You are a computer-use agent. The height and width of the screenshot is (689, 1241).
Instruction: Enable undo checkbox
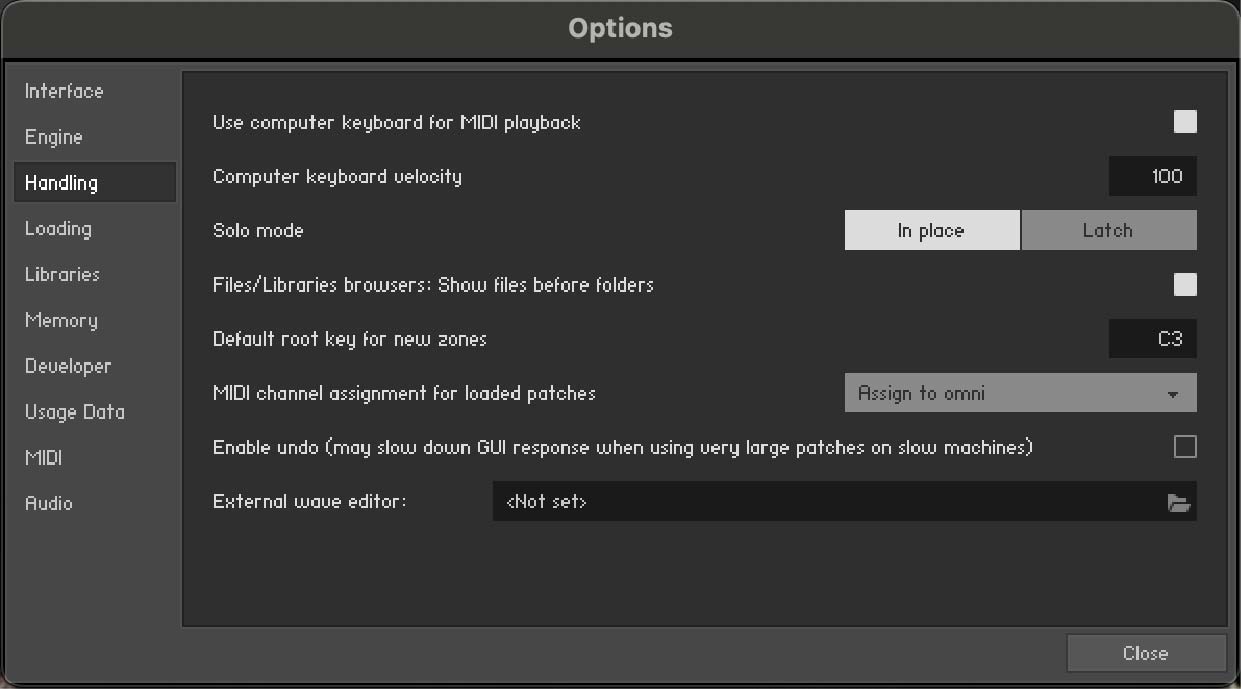point(1185,447)
